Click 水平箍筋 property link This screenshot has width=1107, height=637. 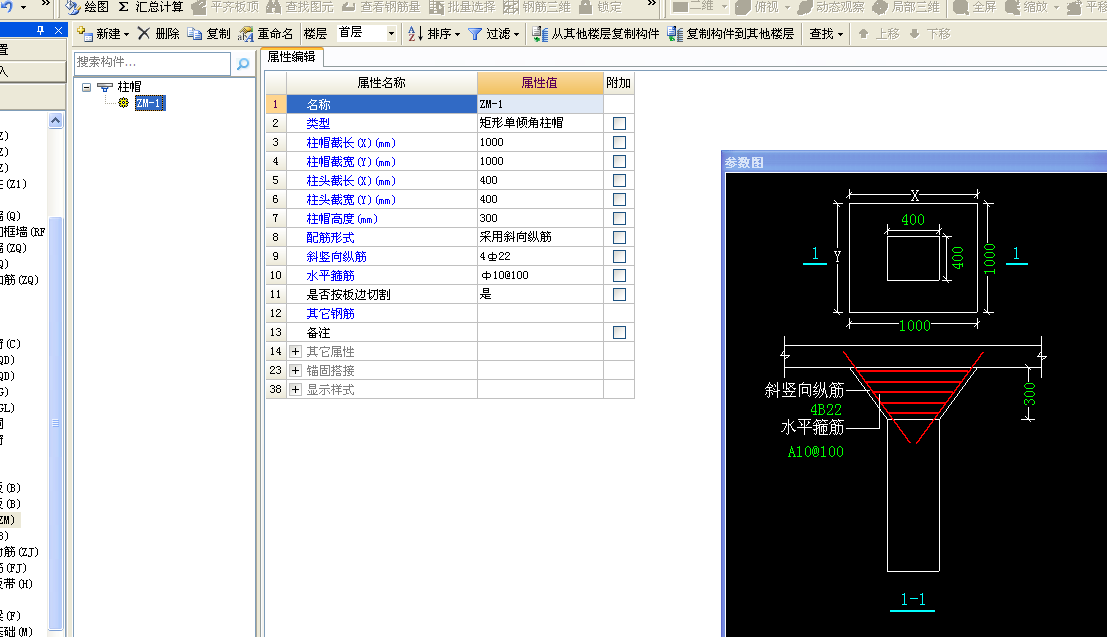tap(330, 275)
